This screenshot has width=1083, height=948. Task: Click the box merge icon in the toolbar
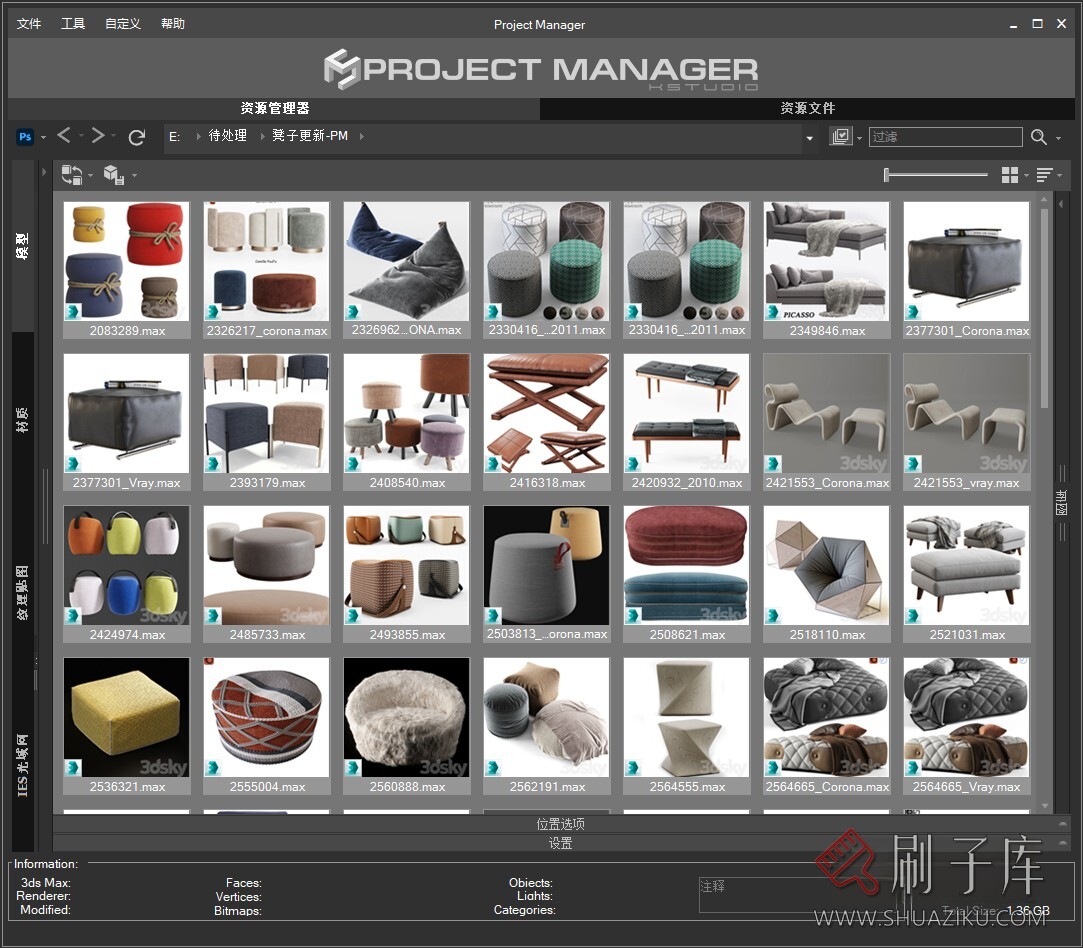coord(113,176)
